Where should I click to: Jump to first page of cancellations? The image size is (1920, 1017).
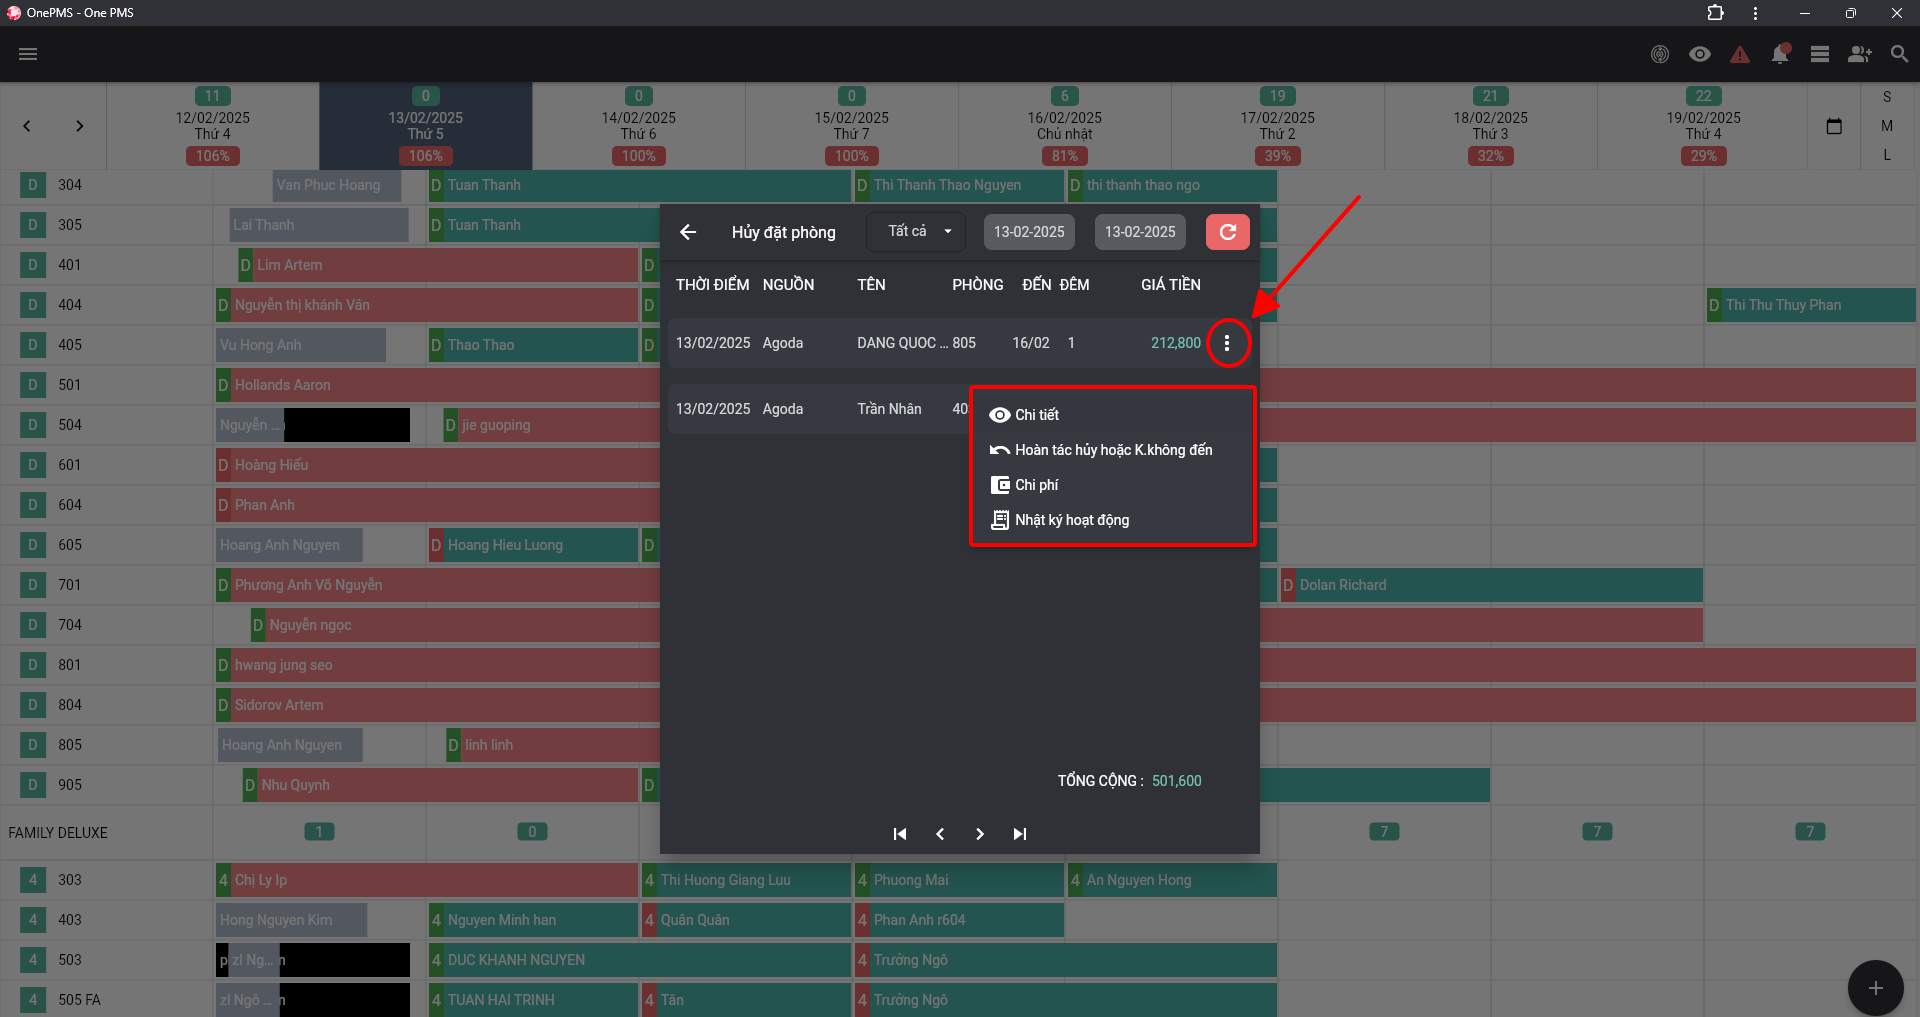point(900,834)
